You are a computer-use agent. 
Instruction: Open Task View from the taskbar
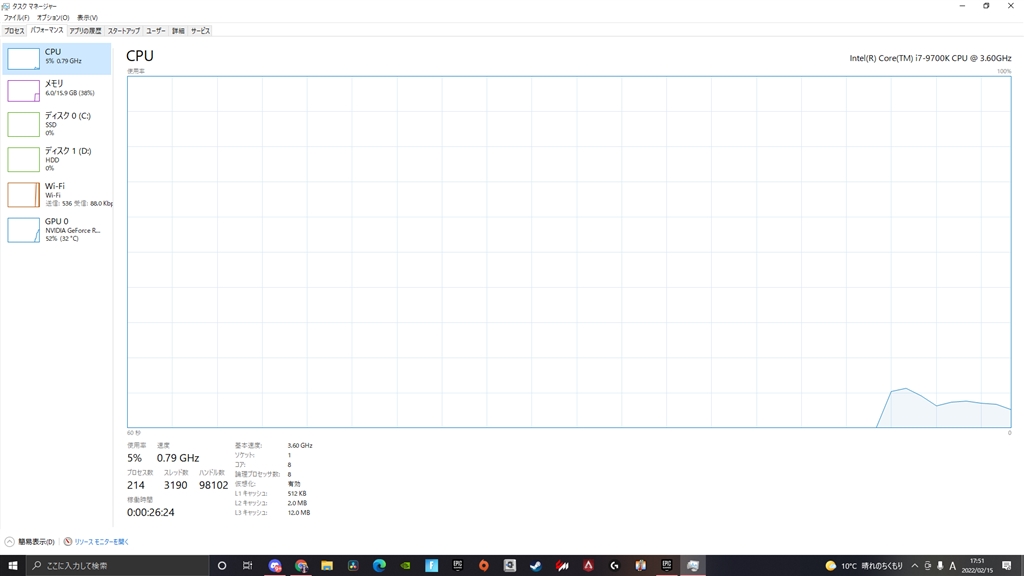[x=248, y=566]
